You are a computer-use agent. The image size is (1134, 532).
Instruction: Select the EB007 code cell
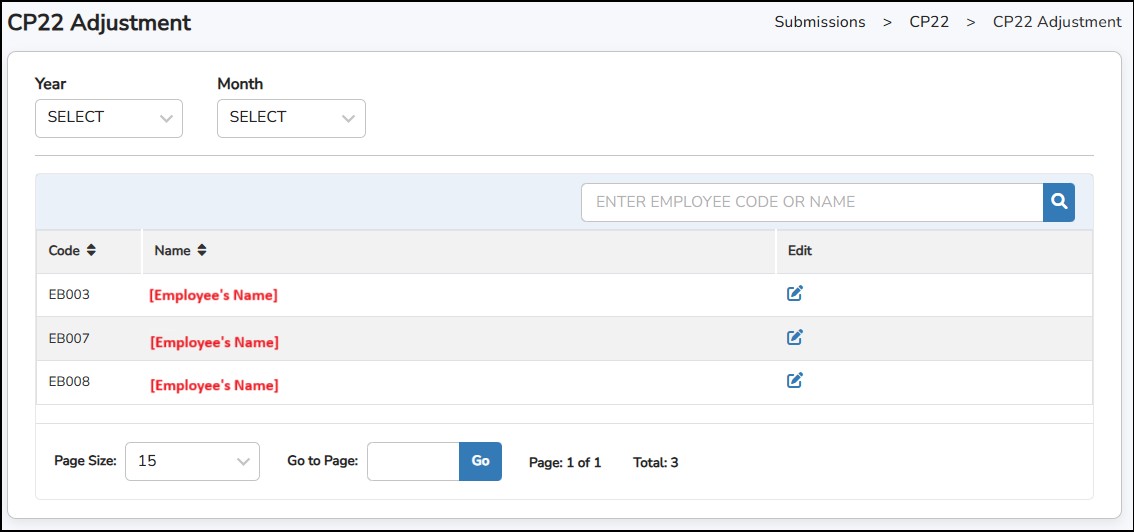pos(69,338)
